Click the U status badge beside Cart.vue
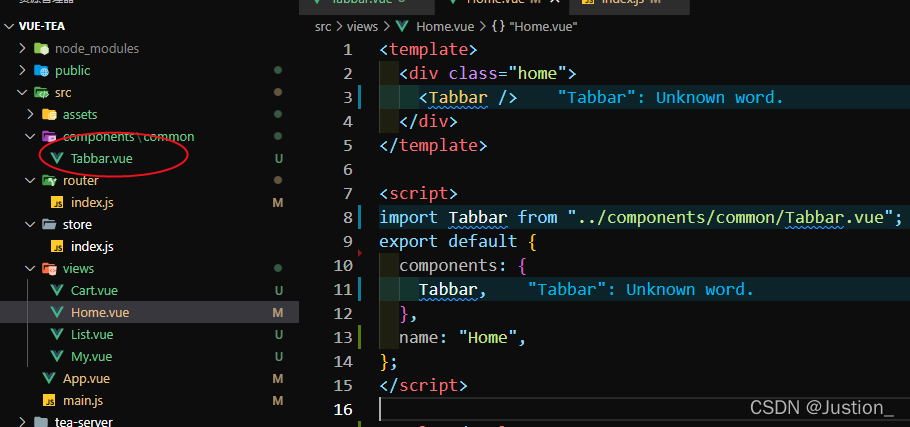The width and height of the screenshot is (910, 427). tap(278, 291)
